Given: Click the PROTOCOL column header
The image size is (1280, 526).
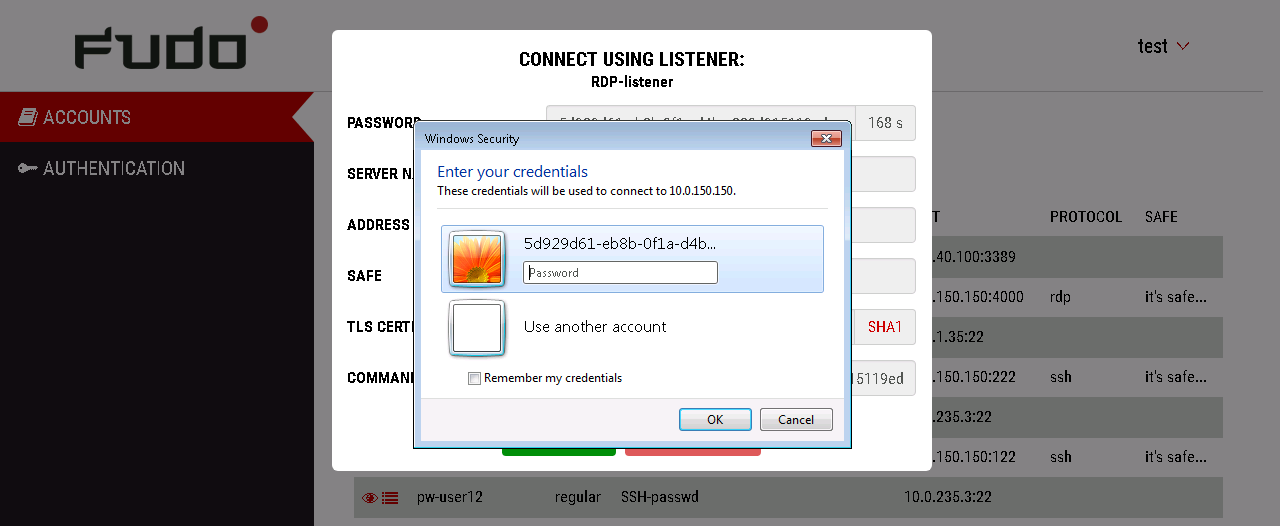Looking at the screenshot, I should pyautogui.click(x=1086, y=217).
